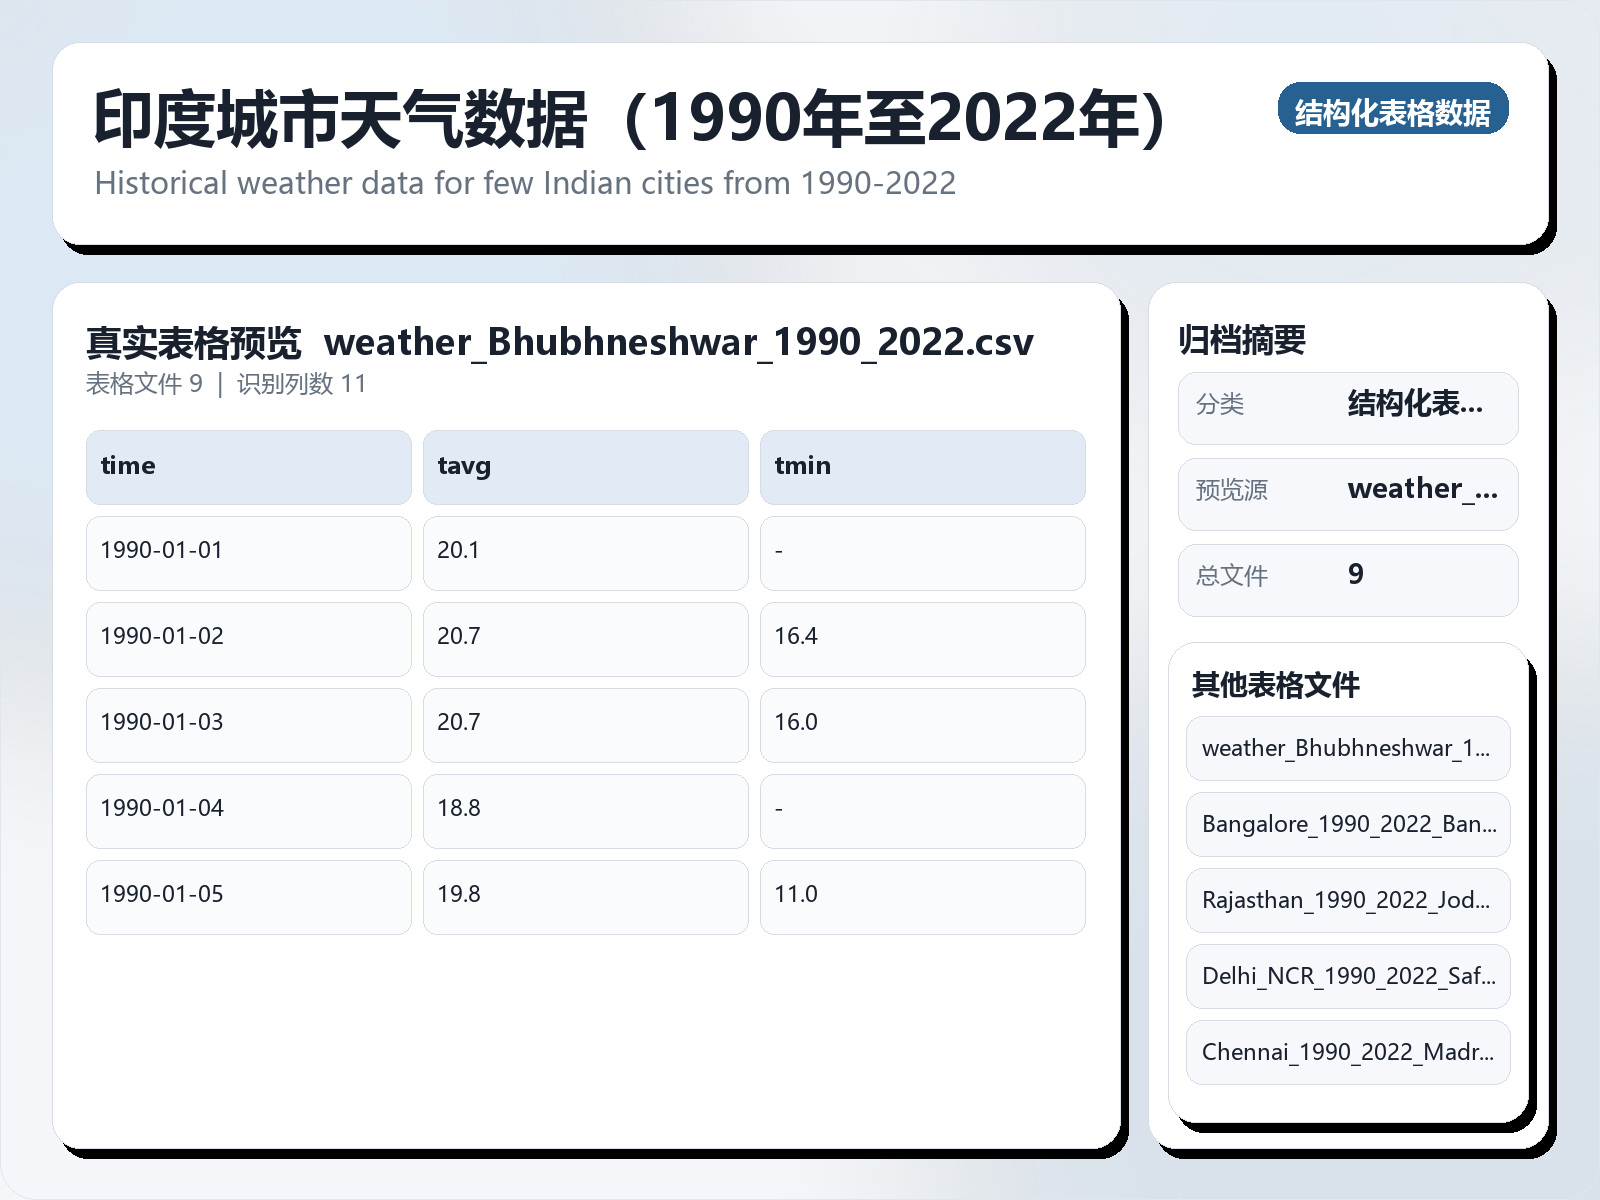1600x1200 pixels.
Task: Open the weather_Bhubhneshwar_1... entry under 其他表格文件
Action: point(1347,748)
